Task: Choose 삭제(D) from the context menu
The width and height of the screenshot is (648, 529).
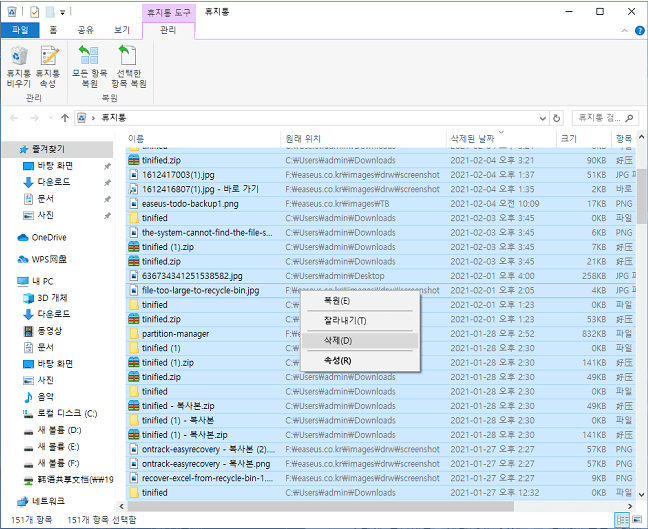Action: point(359,341)
